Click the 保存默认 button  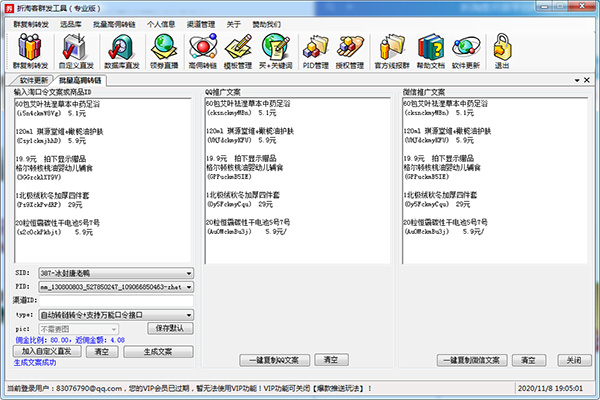168,327
